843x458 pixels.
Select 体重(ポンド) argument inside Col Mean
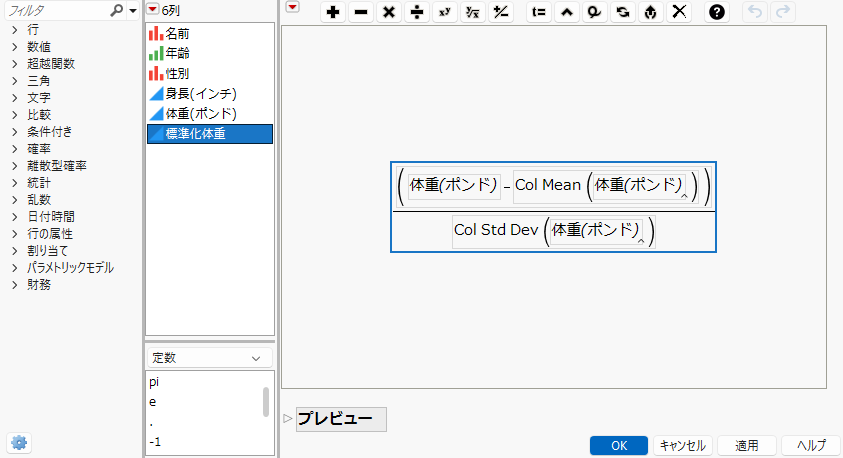click(x=639, y=185)
